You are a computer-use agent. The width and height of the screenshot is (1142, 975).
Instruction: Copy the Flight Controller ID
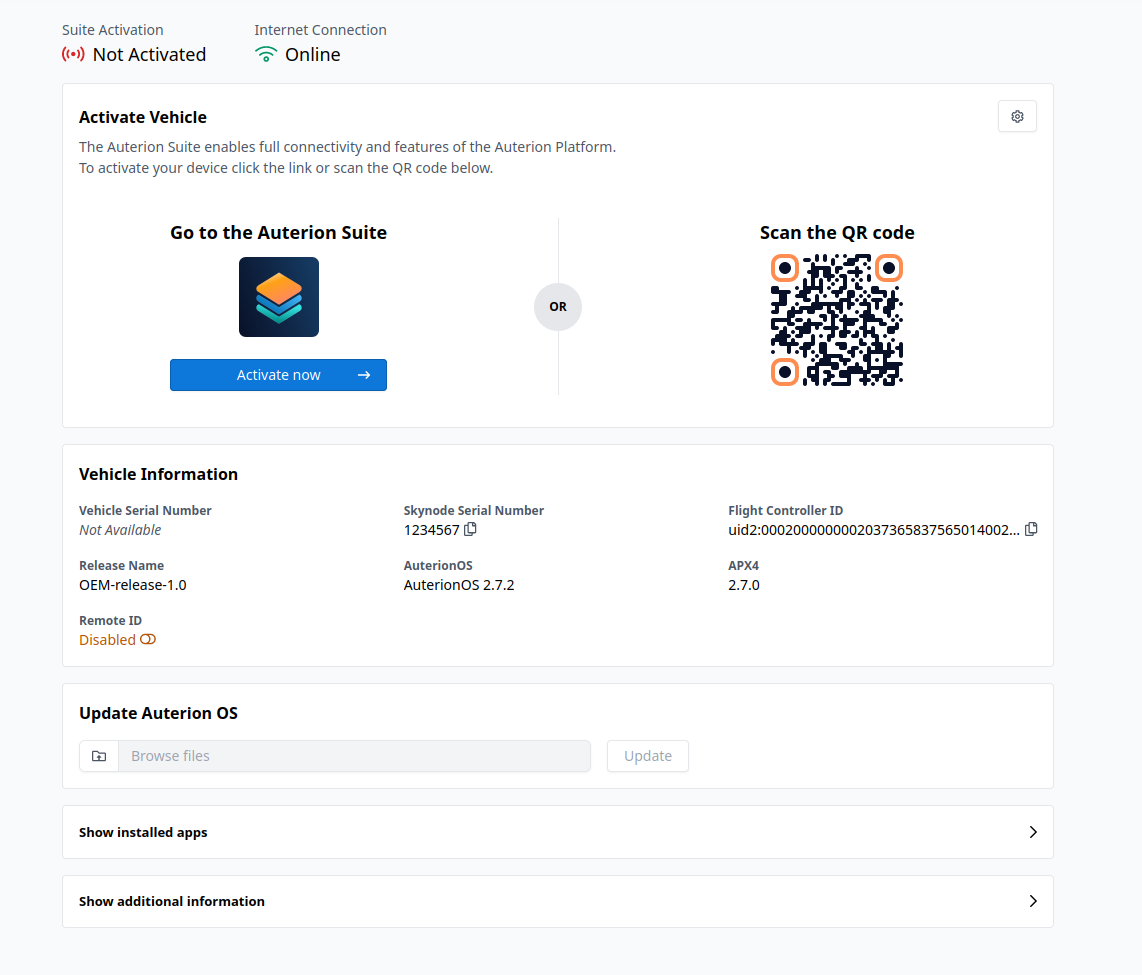(x=1031, y=529)
